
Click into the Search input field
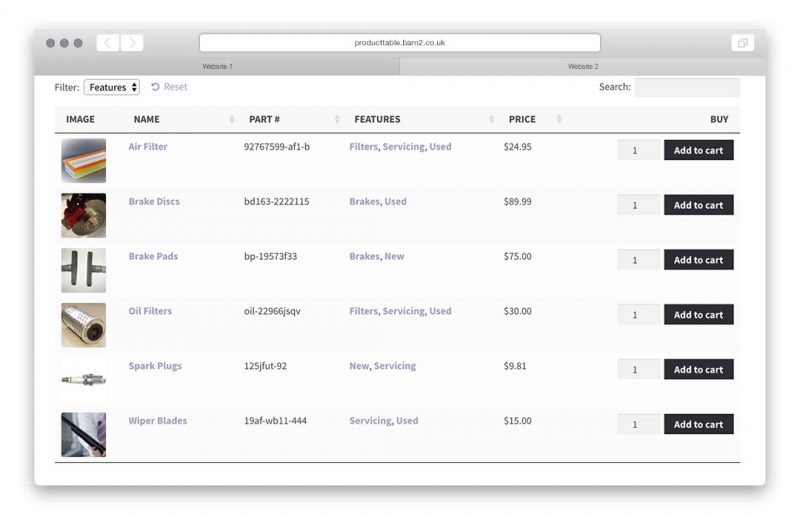point(687,87)
